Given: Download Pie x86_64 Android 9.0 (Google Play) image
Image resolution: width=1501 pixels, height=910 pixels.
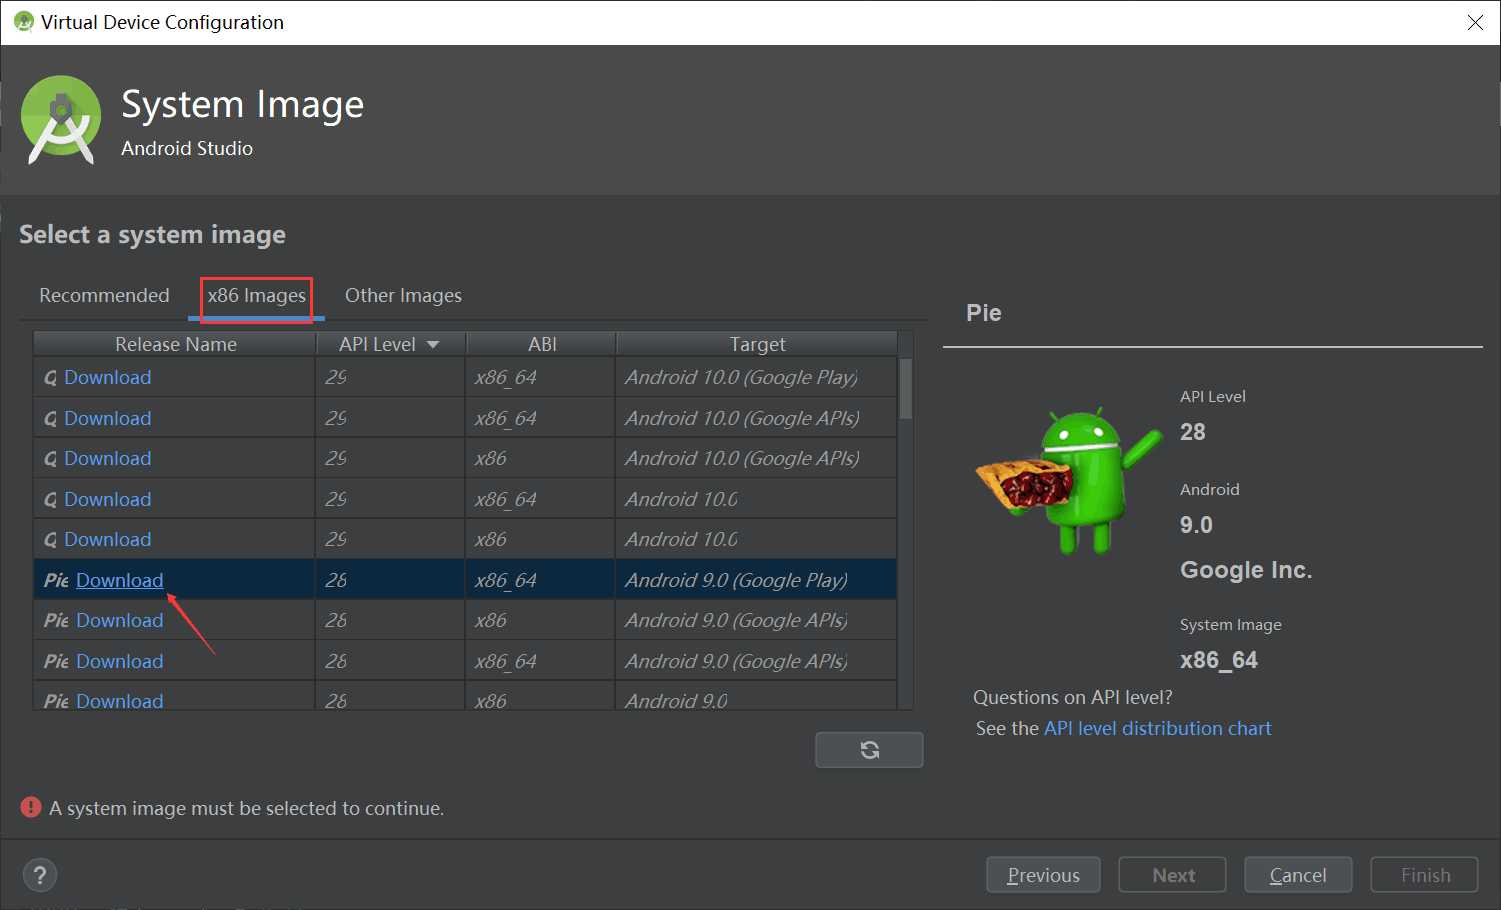Looking at the screenshot, I should (x=120, y=580).
